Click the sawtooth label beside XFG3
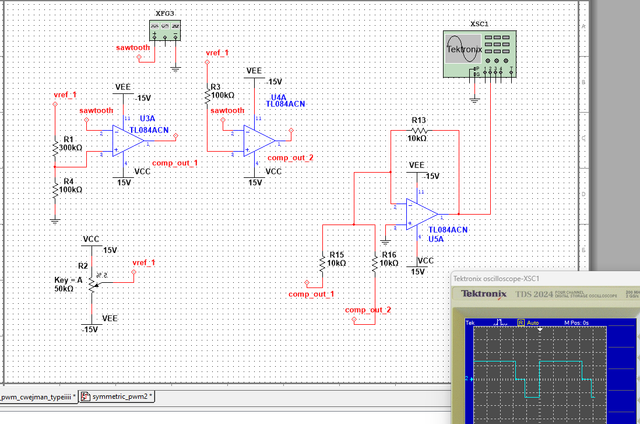Screen dimensions: 640x424 (133, 47)
